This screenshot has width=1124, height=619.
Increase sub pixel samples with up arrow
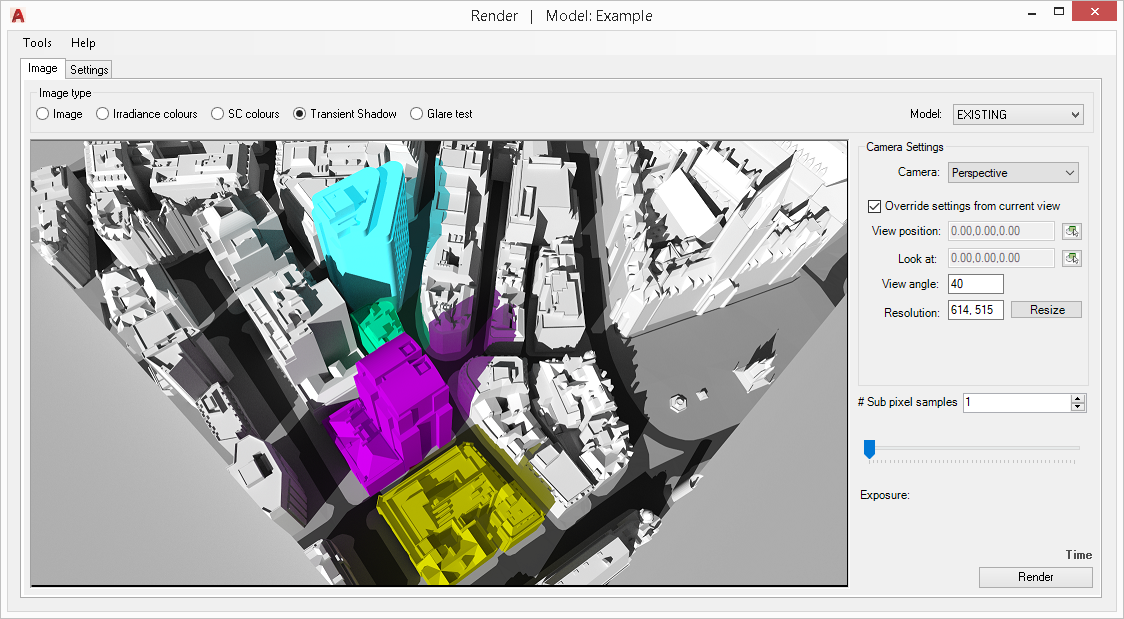[1077, 398]
